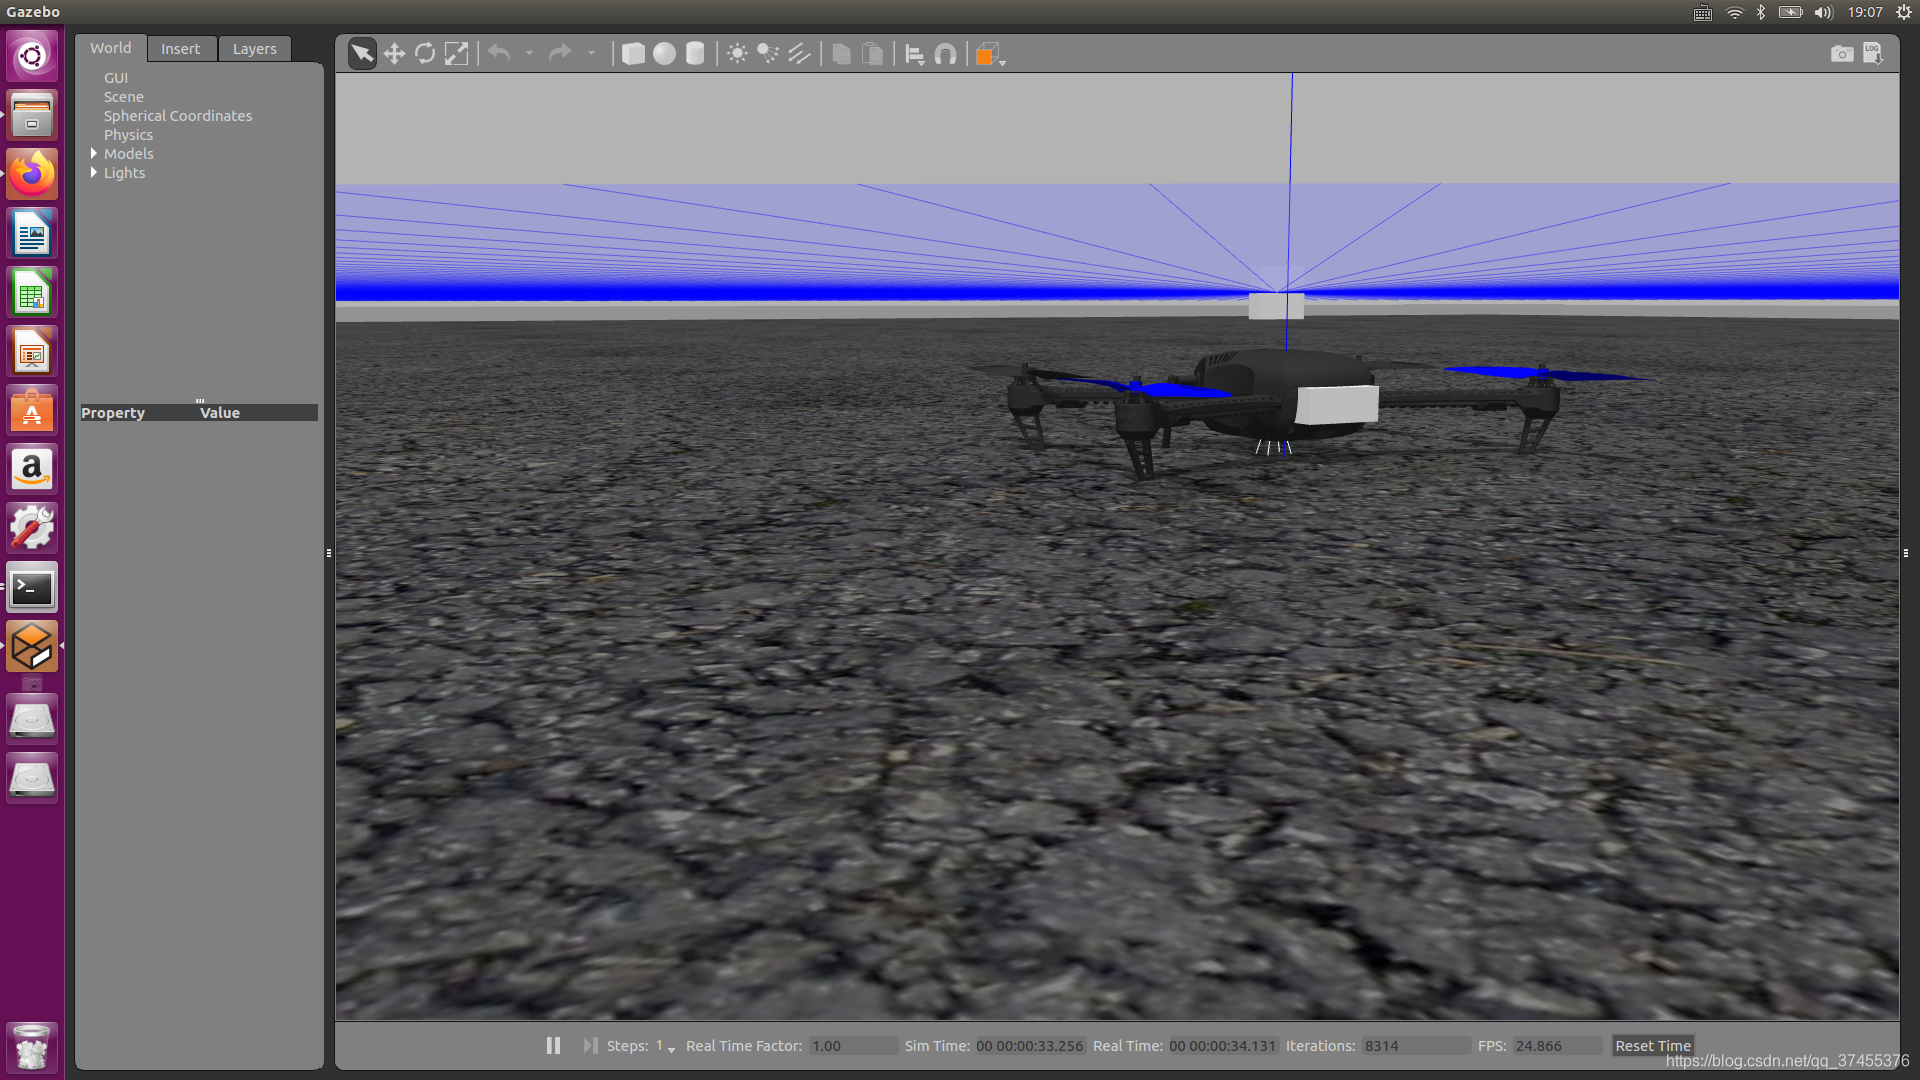1920x1080 pixels.
Task: Click the log data recording icon
Action: pyautogui.click(x=1873, y=53)
